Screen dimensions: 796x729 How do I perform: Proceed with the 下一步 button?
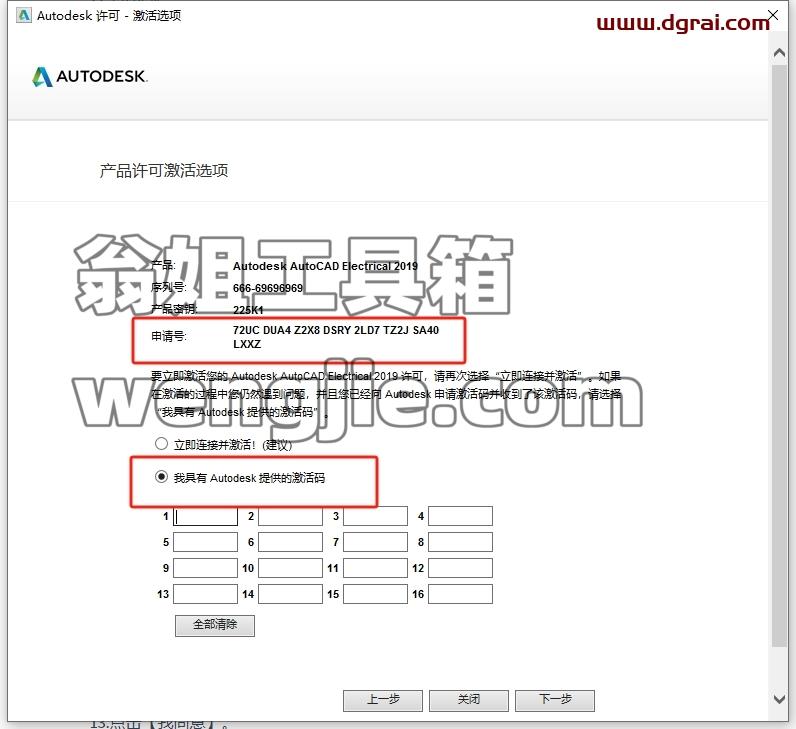pos(555,701)
